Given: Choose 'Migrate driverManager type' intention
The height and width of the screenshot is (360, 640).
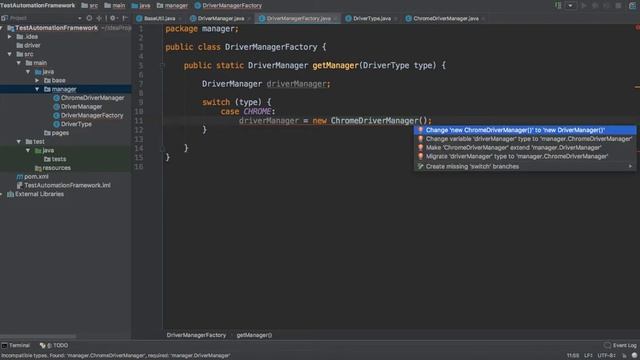Looking at the screenshot, I should point(525,156).
